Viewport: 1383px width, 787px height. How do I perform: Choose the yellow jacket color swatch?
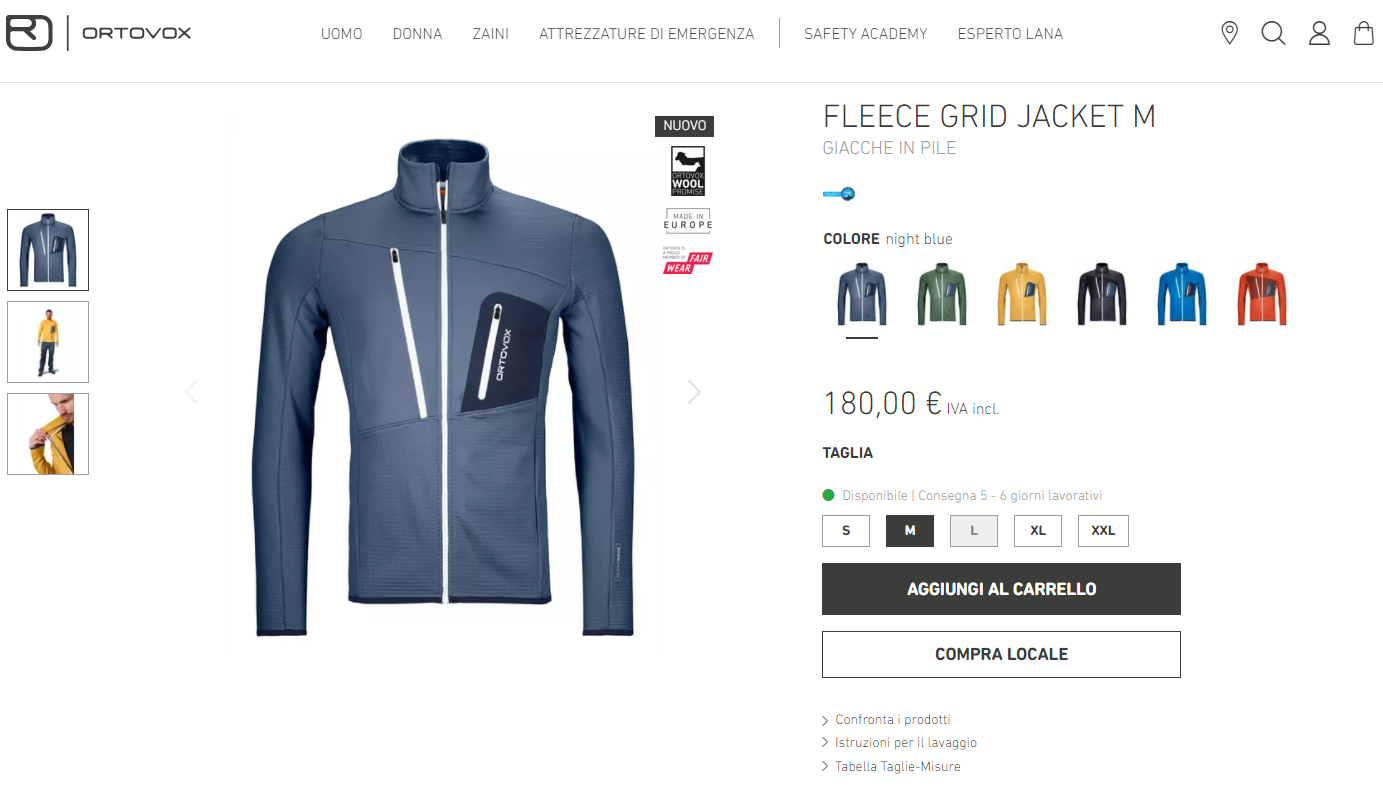coord(1022,294)
